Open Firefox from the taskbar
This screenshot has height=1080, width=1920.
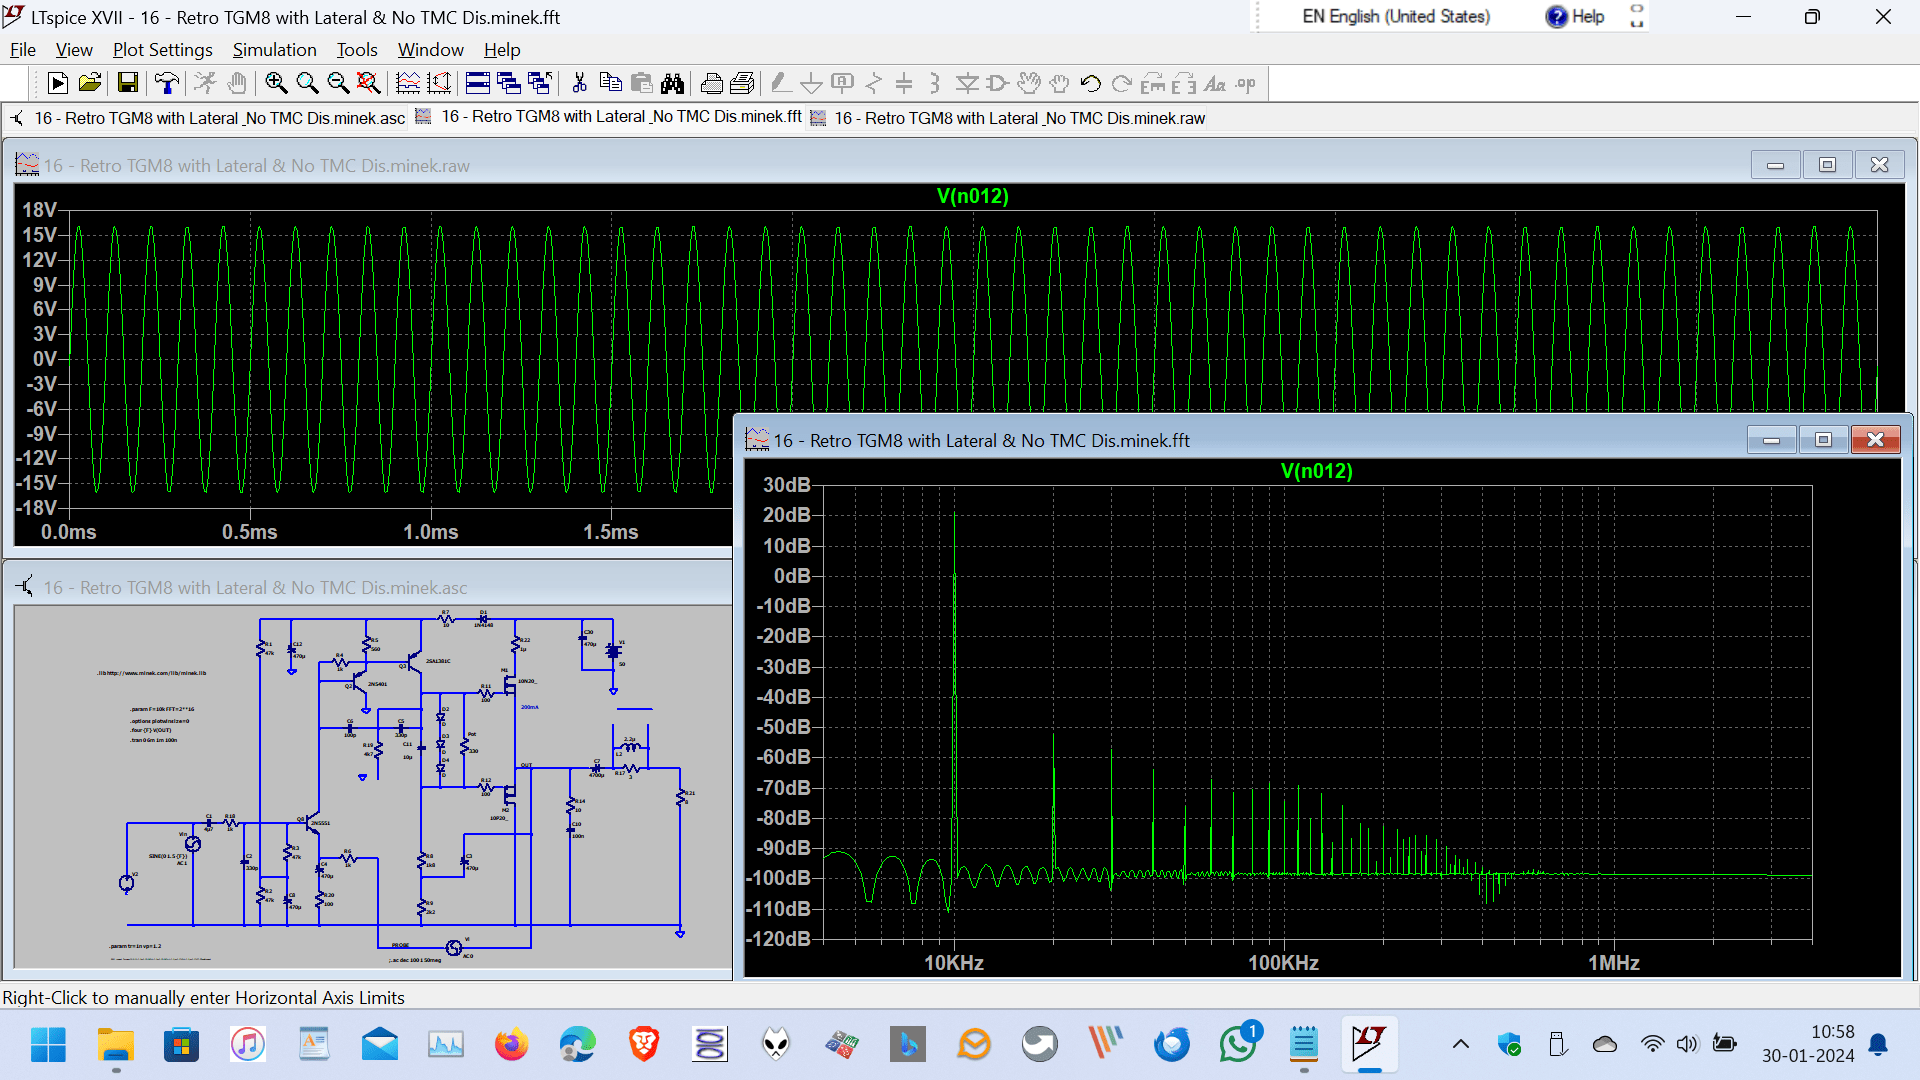pyautogui.click(x=511, y=1045)
